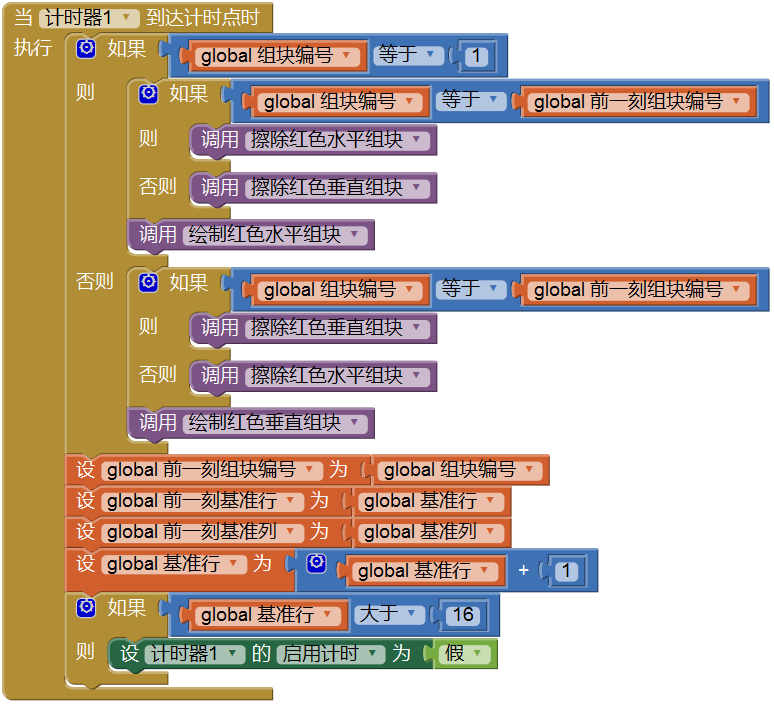774x704 pixels.
Task: Open the 大于 comparison operator dropdown
Action: pyautogui.click(x=390, y=614)
